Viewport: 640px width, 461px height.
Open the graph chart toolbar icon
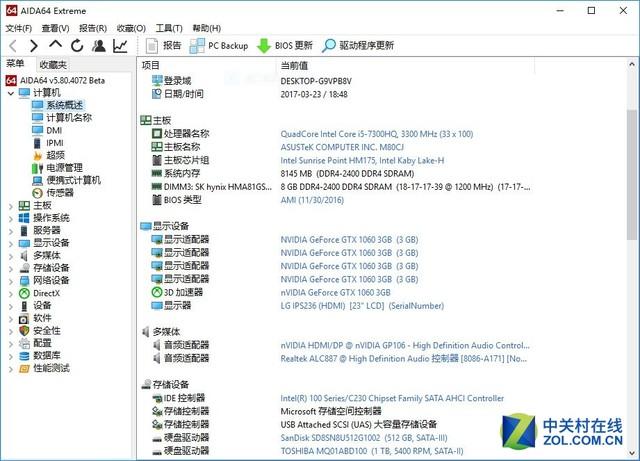120,46
